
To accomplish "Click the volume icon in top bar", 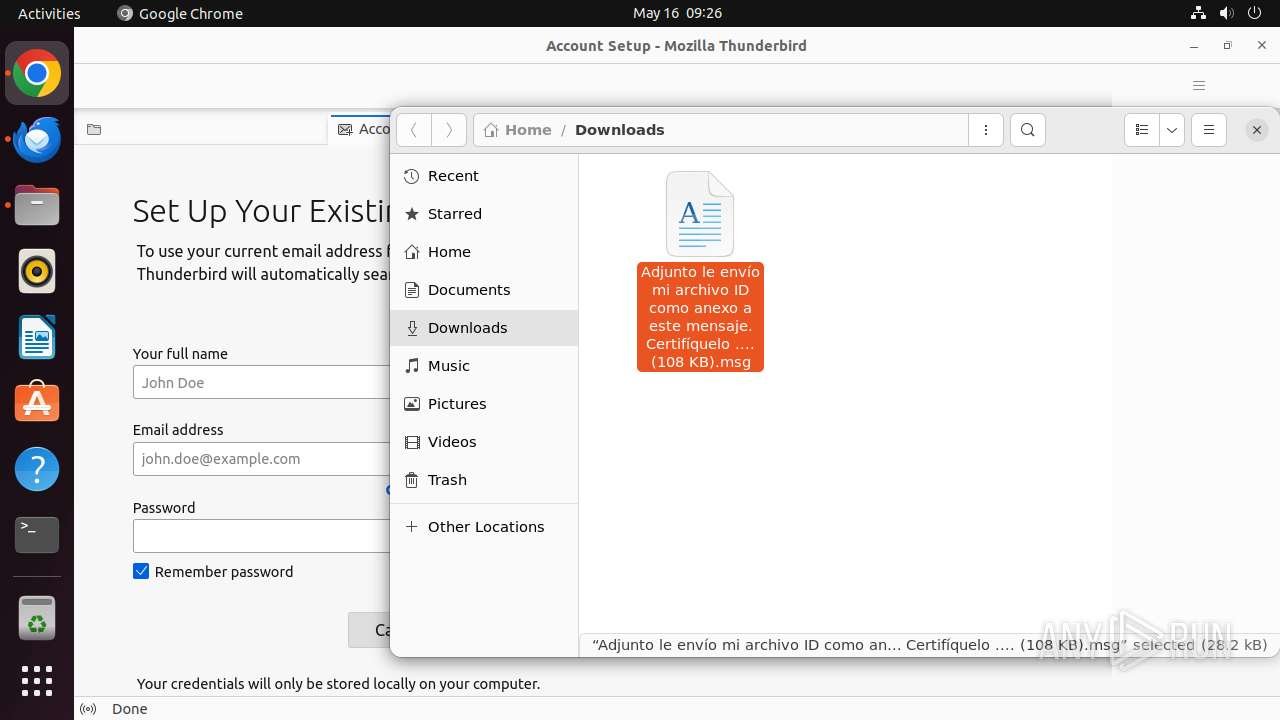I will (1226, 13).
